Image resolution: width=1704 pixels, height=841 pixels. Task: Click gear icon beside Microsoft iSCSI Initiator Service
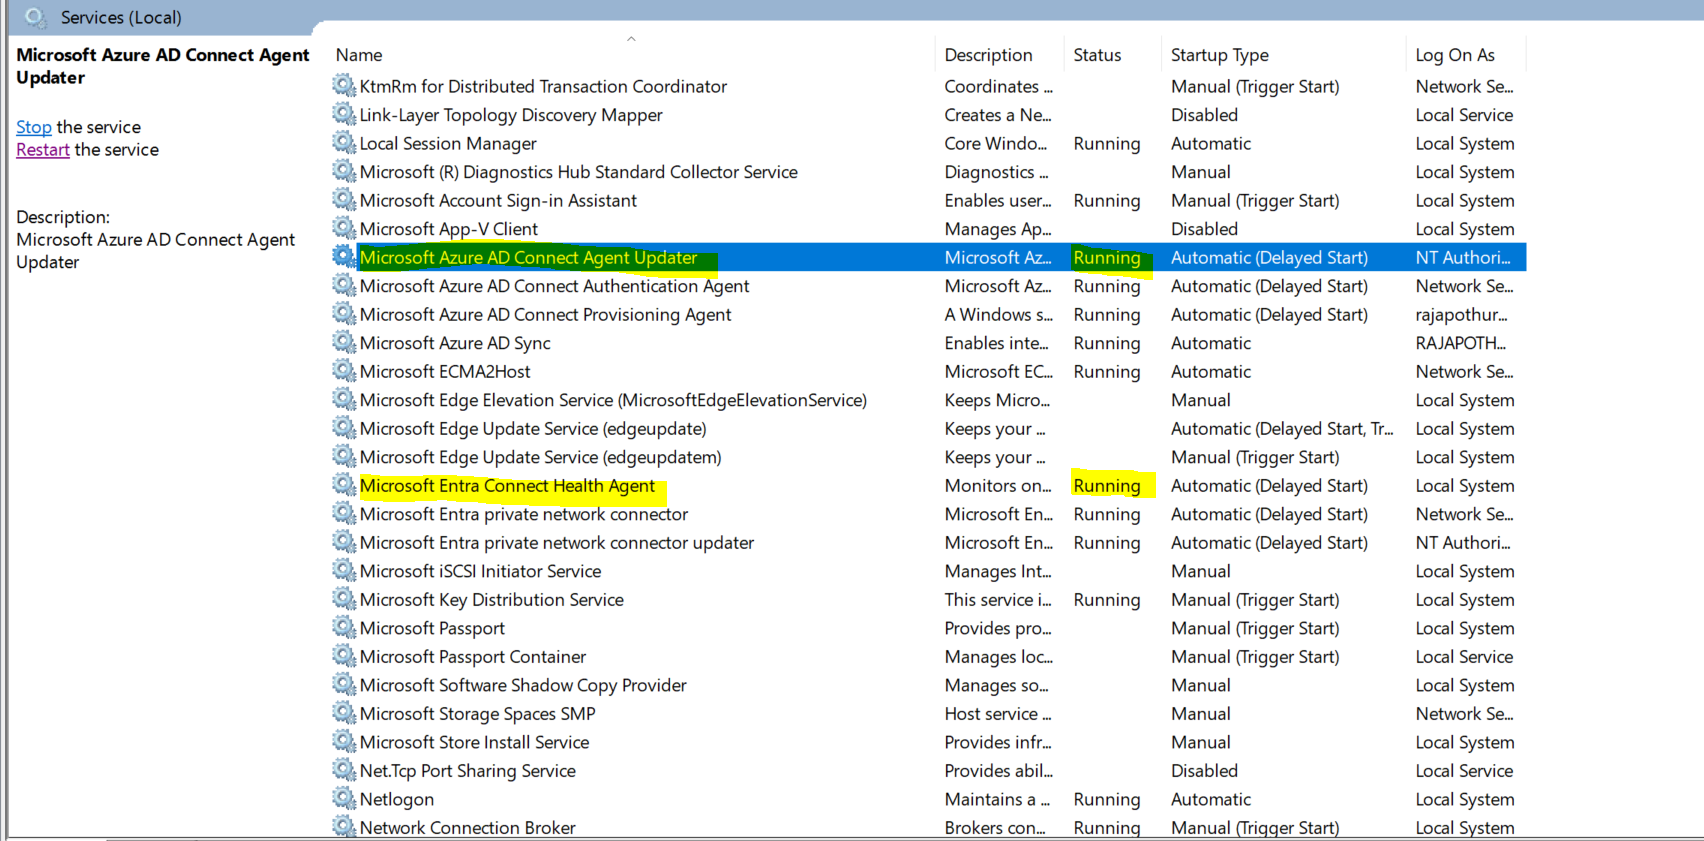pos(344,570)
